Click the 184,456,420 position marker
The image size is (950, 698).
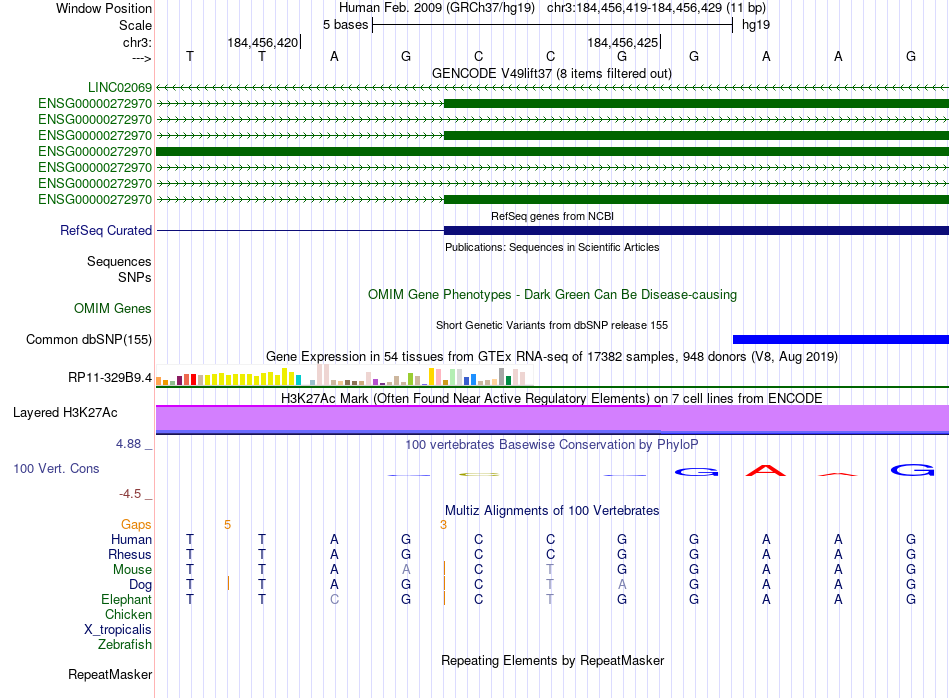tap(264, 42)
